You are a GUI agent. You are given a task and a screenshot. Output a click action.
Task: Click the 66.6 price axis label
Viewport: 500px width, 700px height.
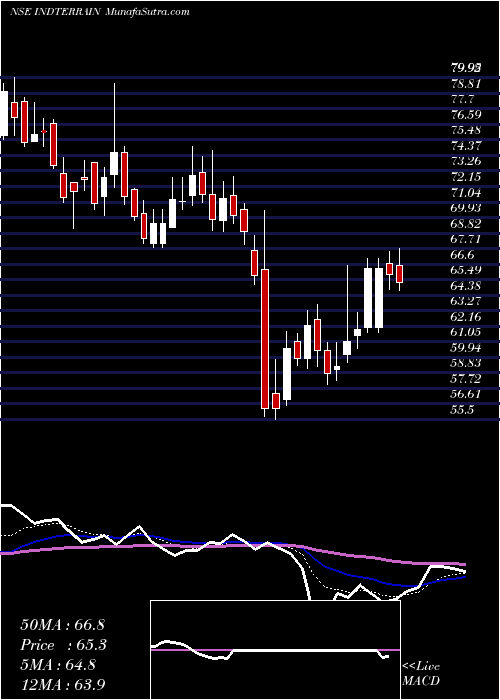click(462, 255)
